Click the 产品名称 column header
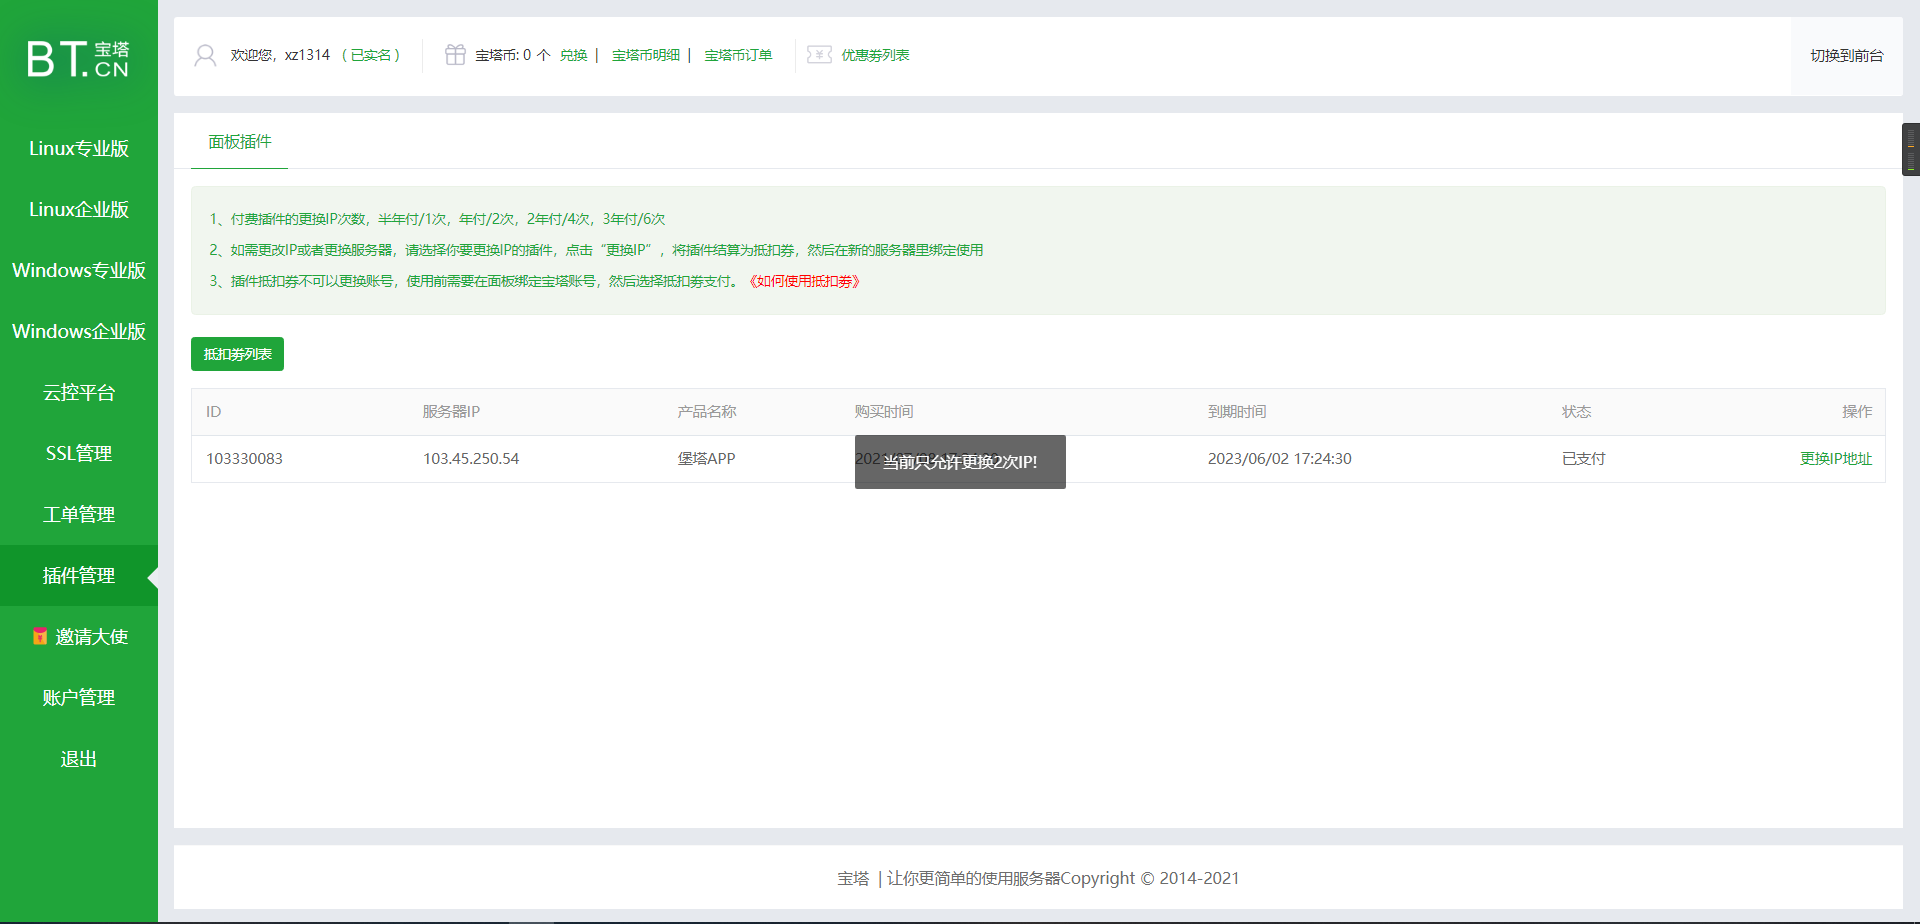Image resolution: width=1920 pixels, height=924 pixels. [707, 411]
